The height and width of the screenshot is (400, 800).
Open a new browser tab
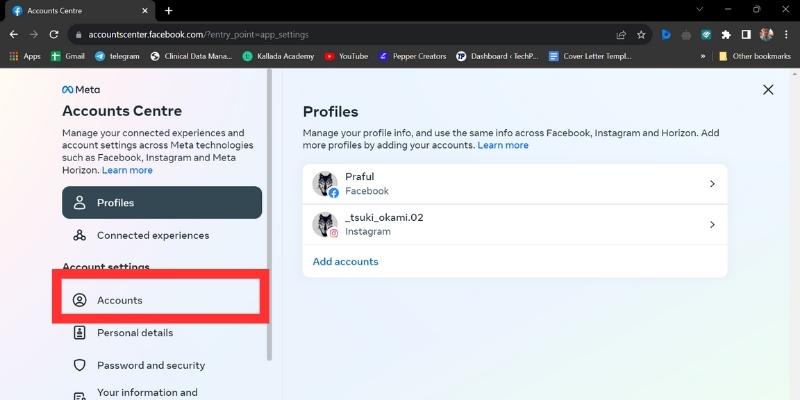click(x=169, y=11)
